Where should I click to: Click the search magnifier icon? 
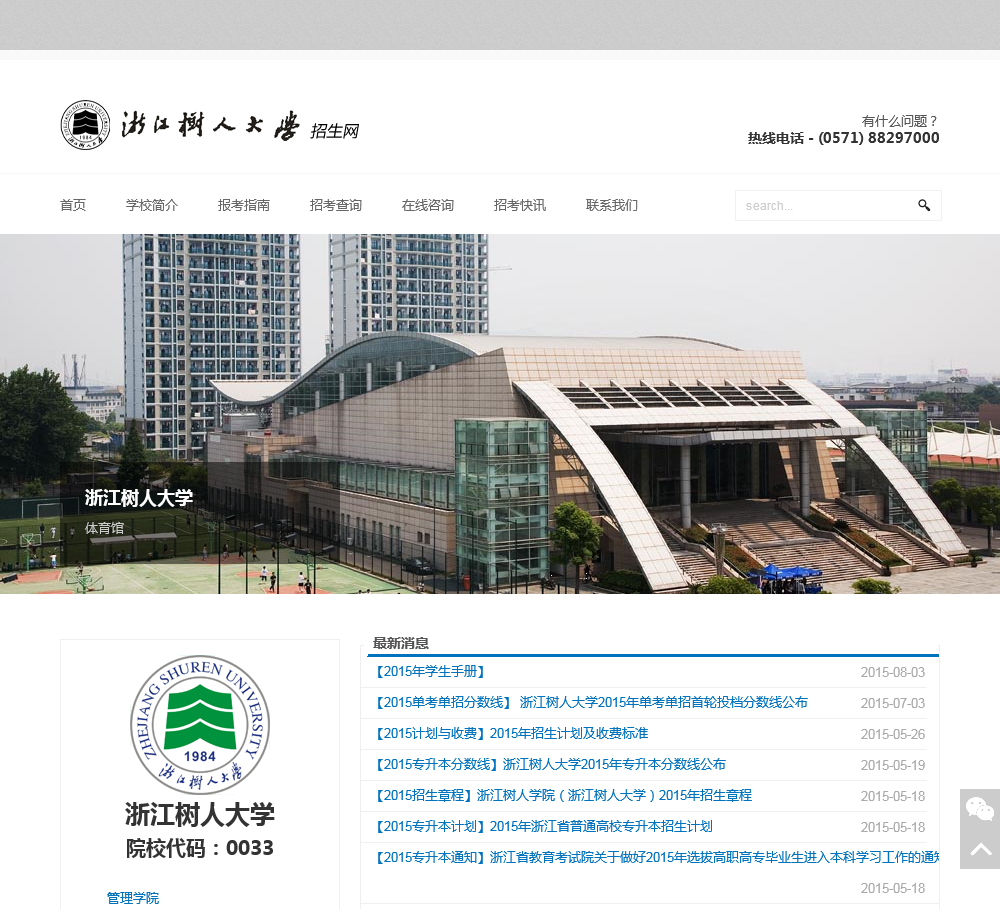point(923,205)
